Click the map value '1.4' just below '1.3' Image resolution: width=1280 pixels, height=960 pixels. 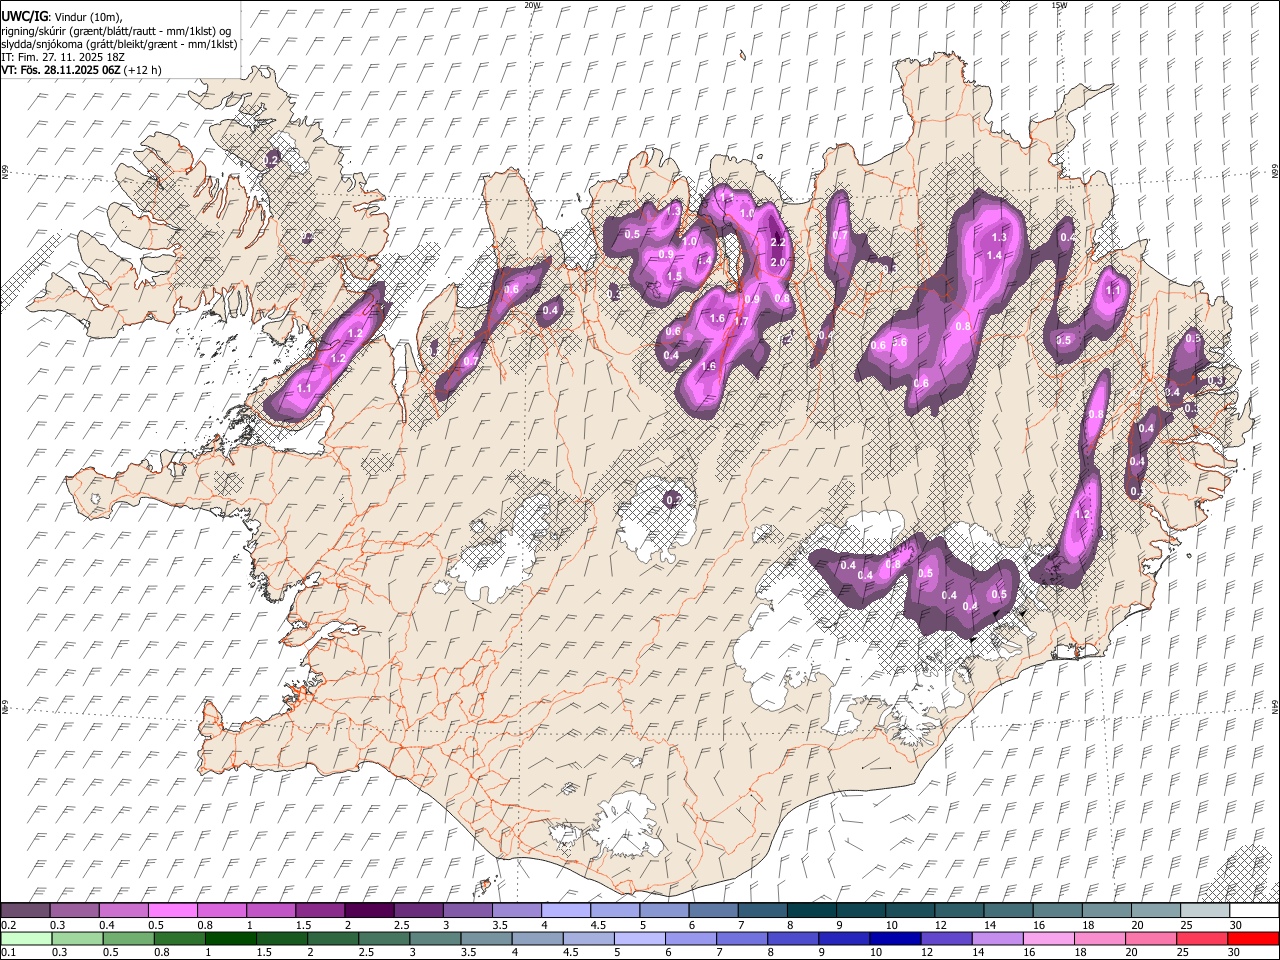tap(994, 255)
